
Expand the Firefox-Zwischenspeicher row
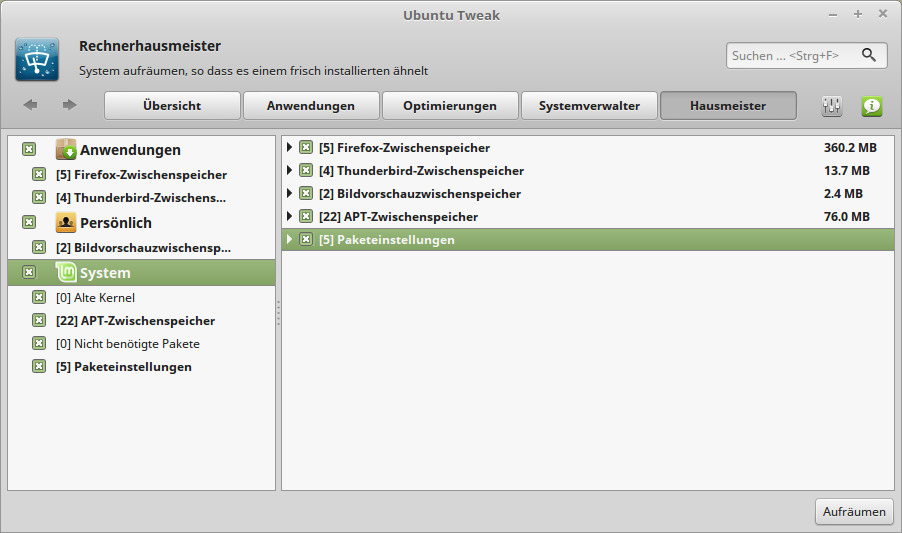[289, 148]
